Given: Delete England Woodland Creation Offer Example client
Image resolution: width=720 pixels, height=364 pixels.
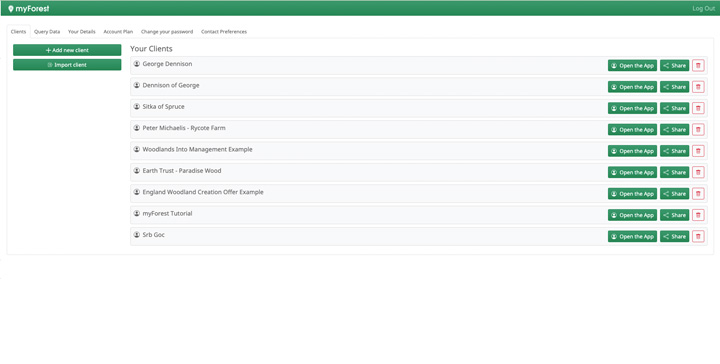Looking at the screenshot, I should pos(698,194).
